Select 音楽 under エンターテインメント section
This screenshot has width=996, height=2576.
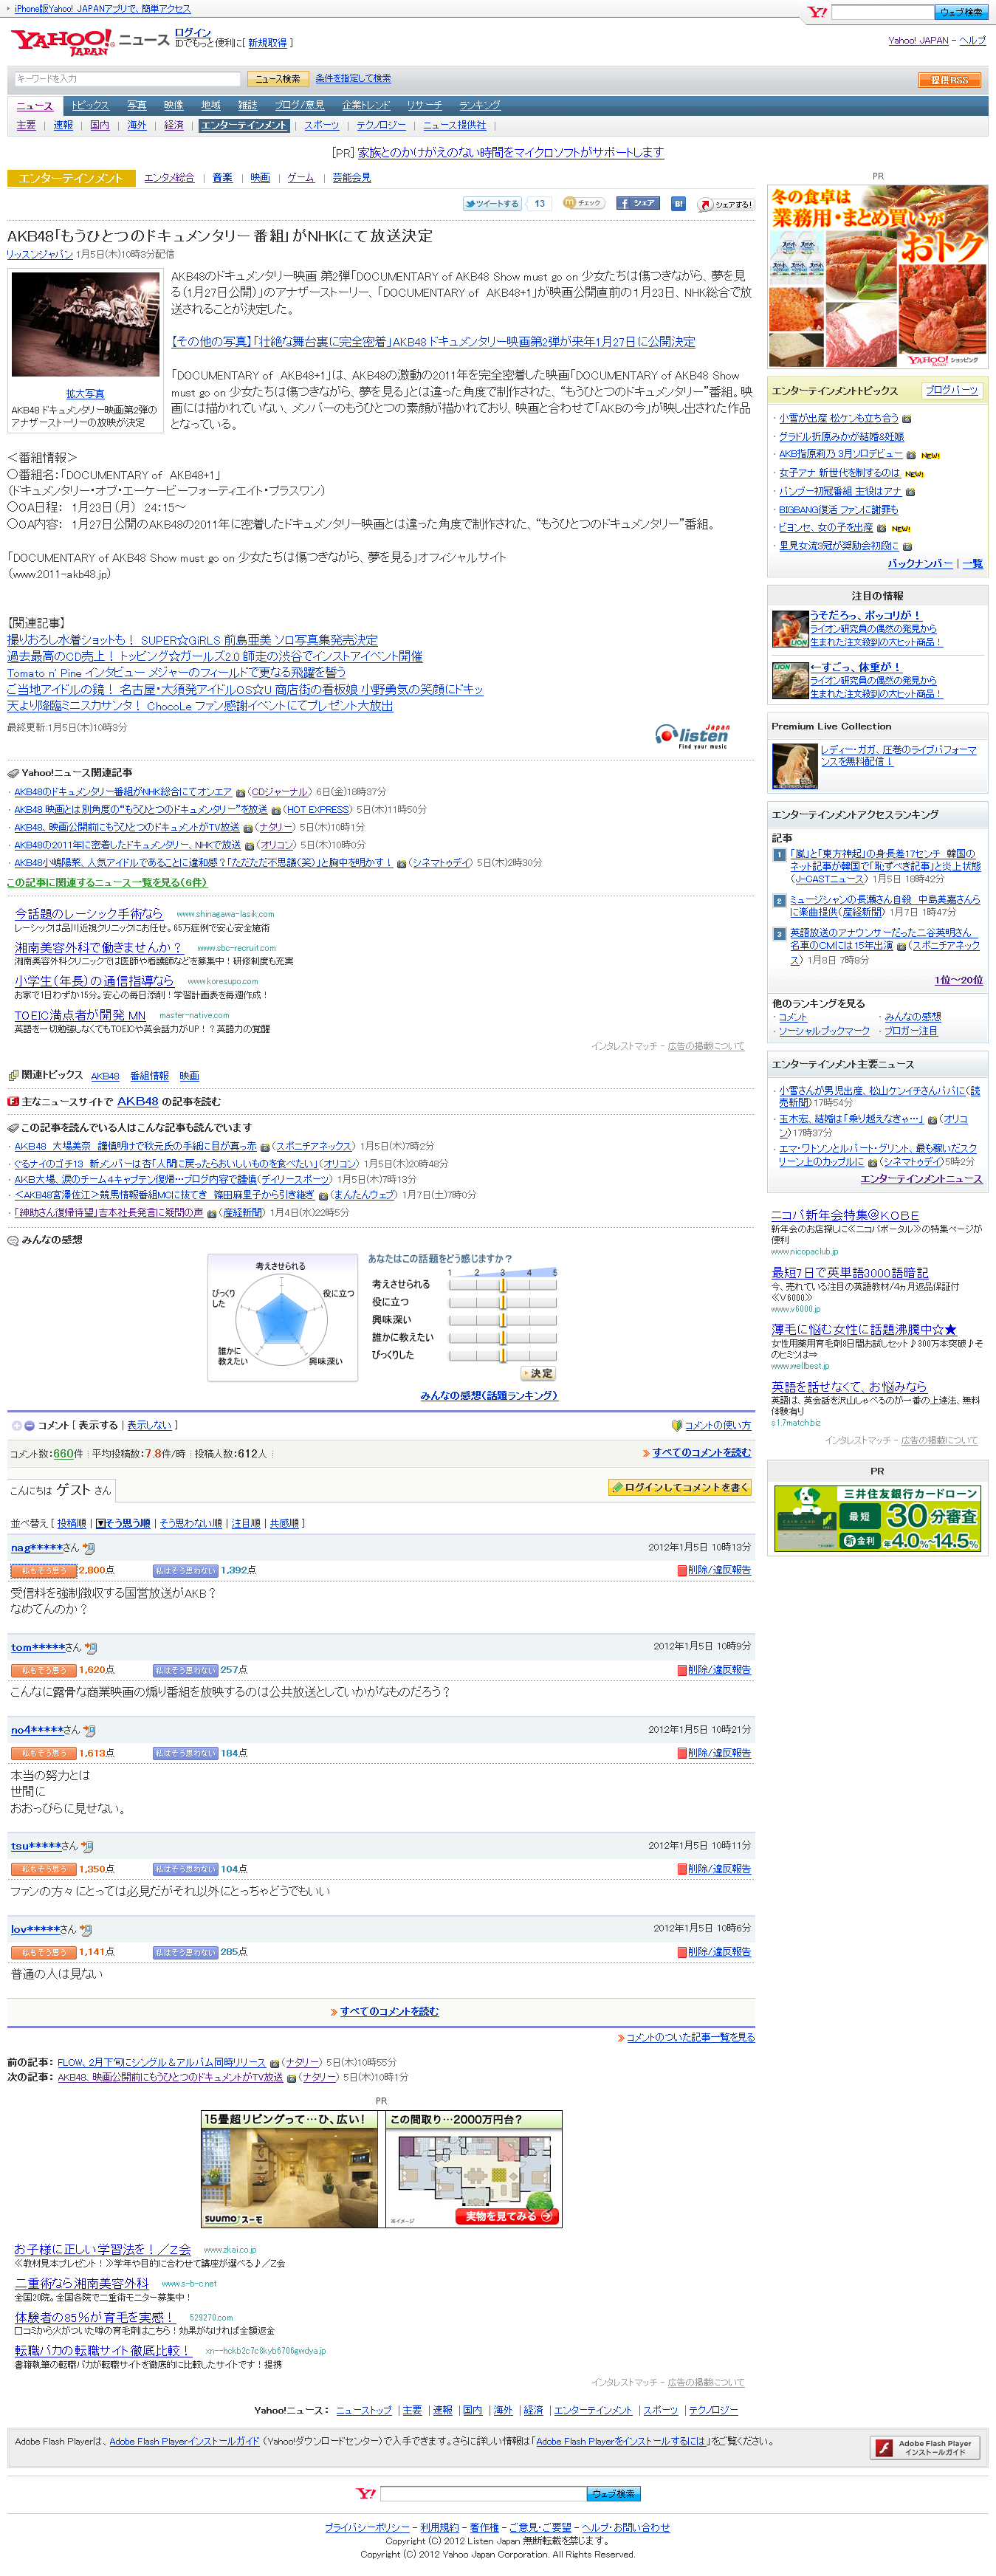coord(222,178)
